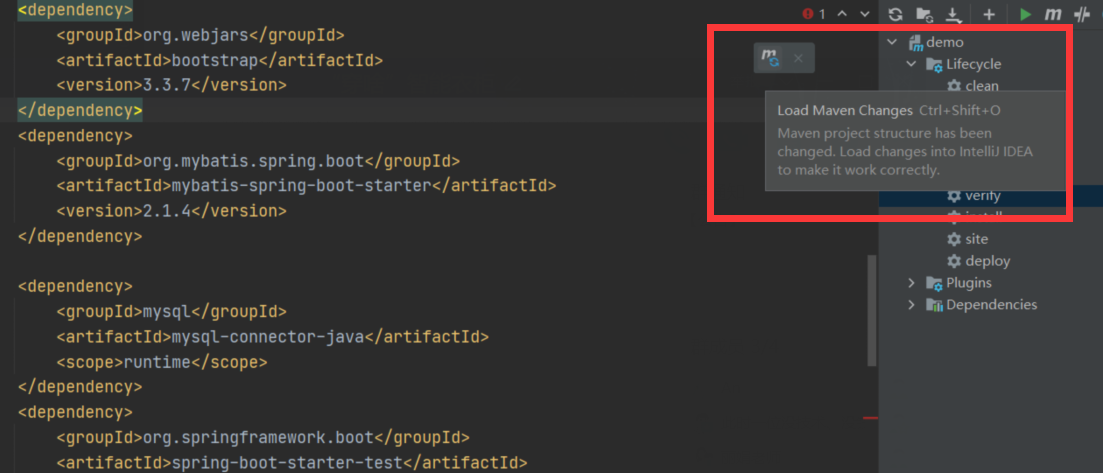Click the bootstrap artifactId text
The image size is (1103, 473).
click(215, 60)
